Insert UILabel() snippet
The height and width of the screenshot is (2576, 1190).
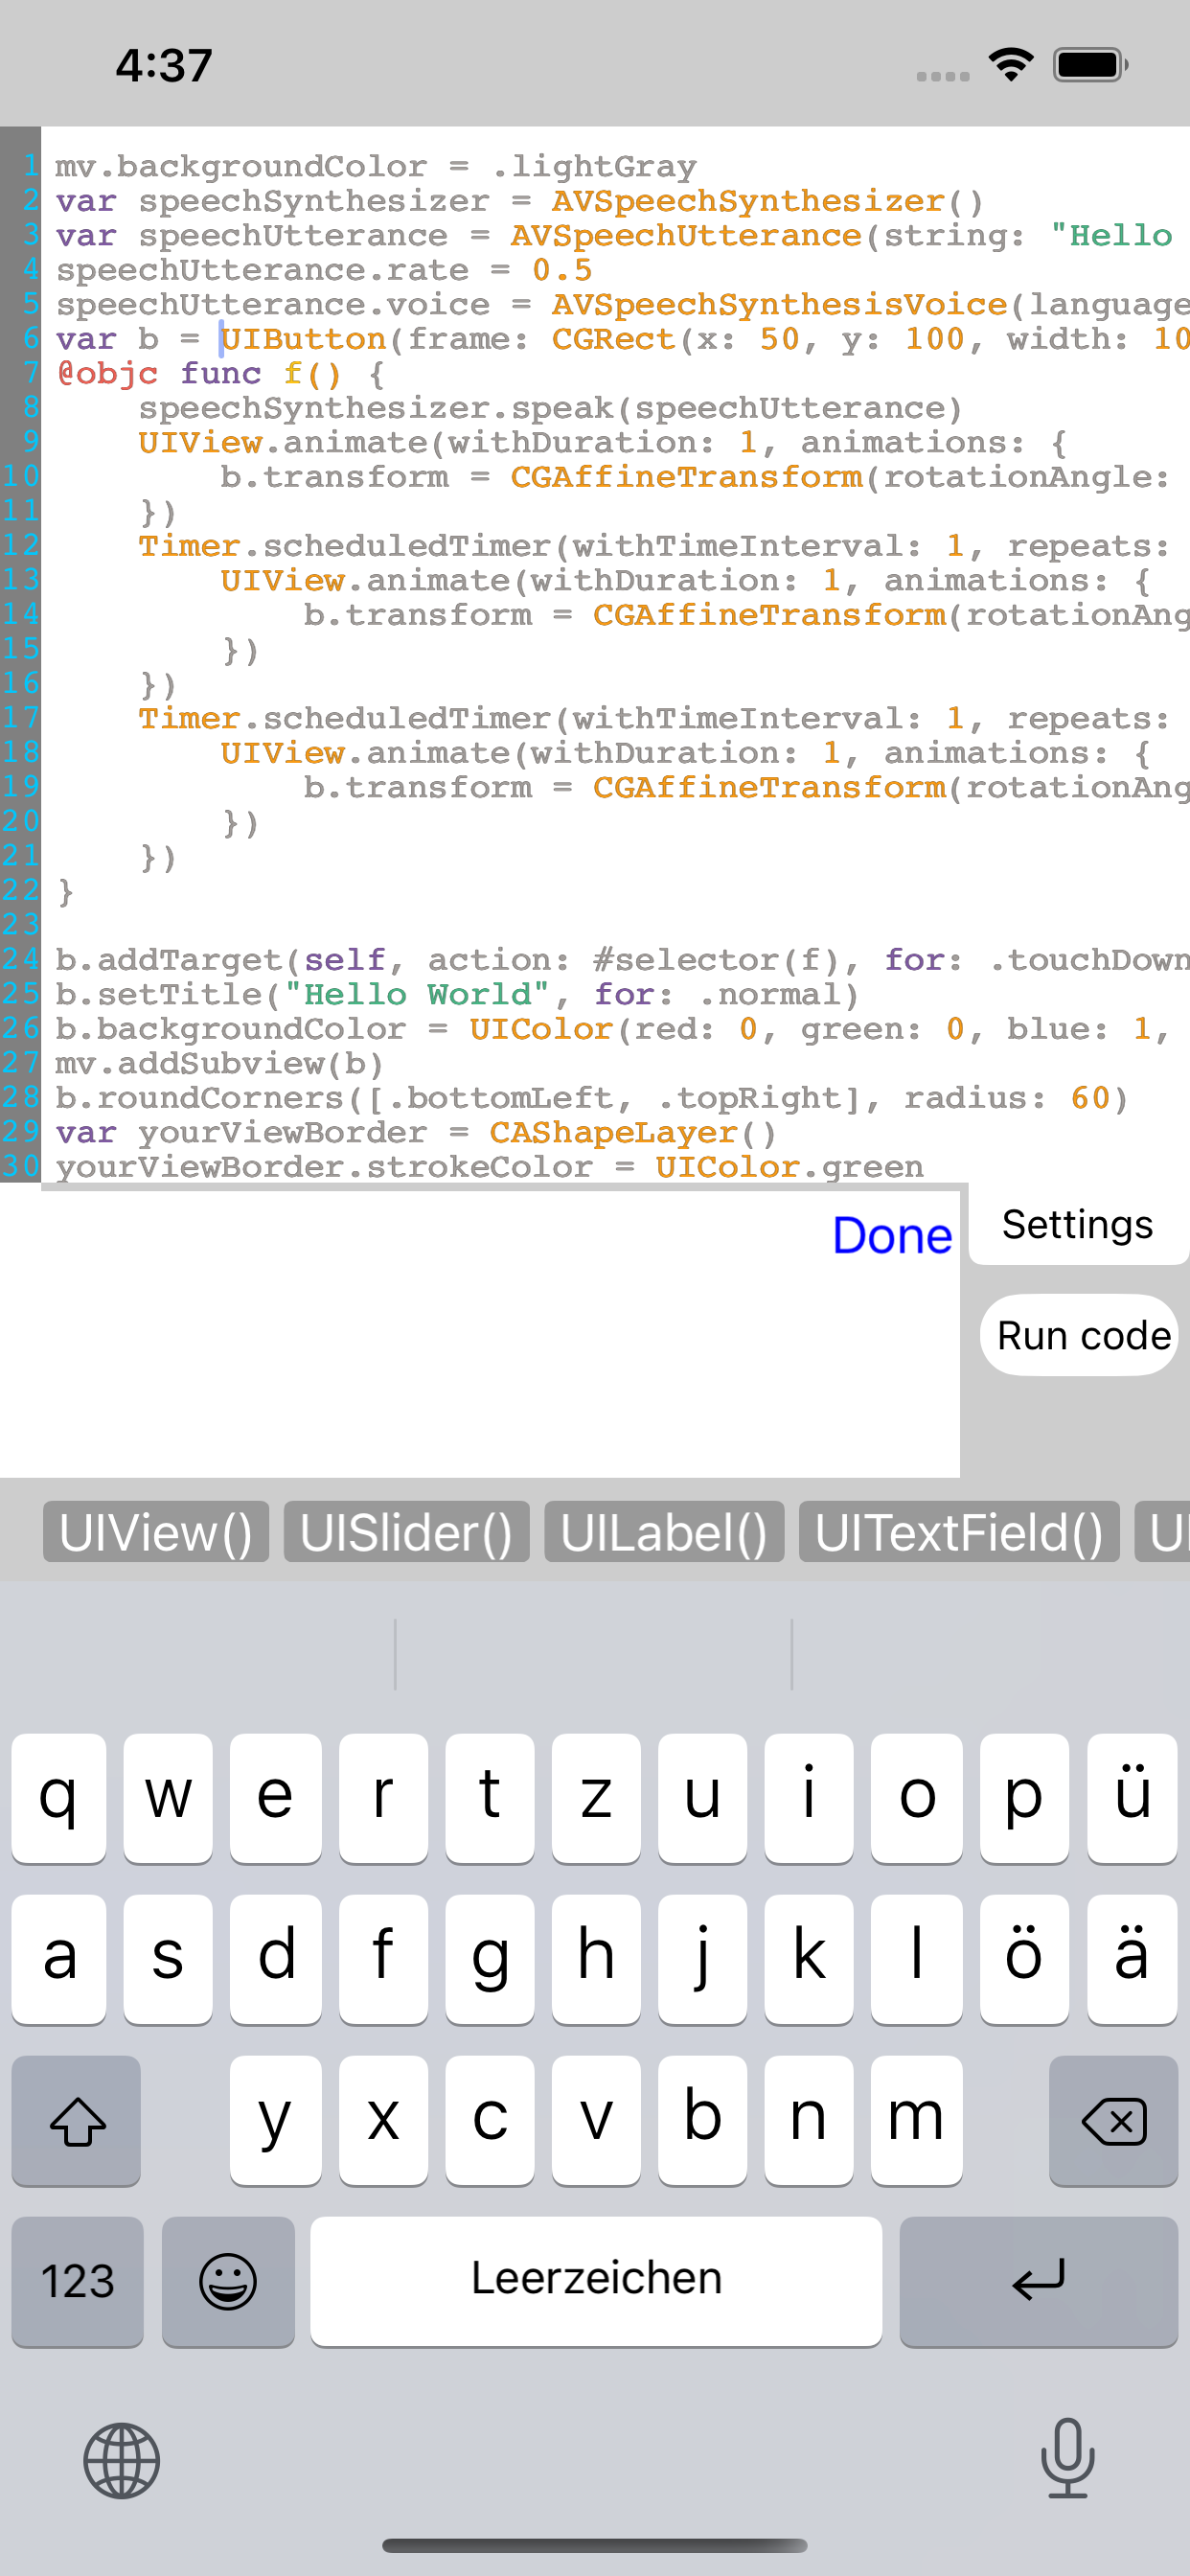[x=664, y=1532]
